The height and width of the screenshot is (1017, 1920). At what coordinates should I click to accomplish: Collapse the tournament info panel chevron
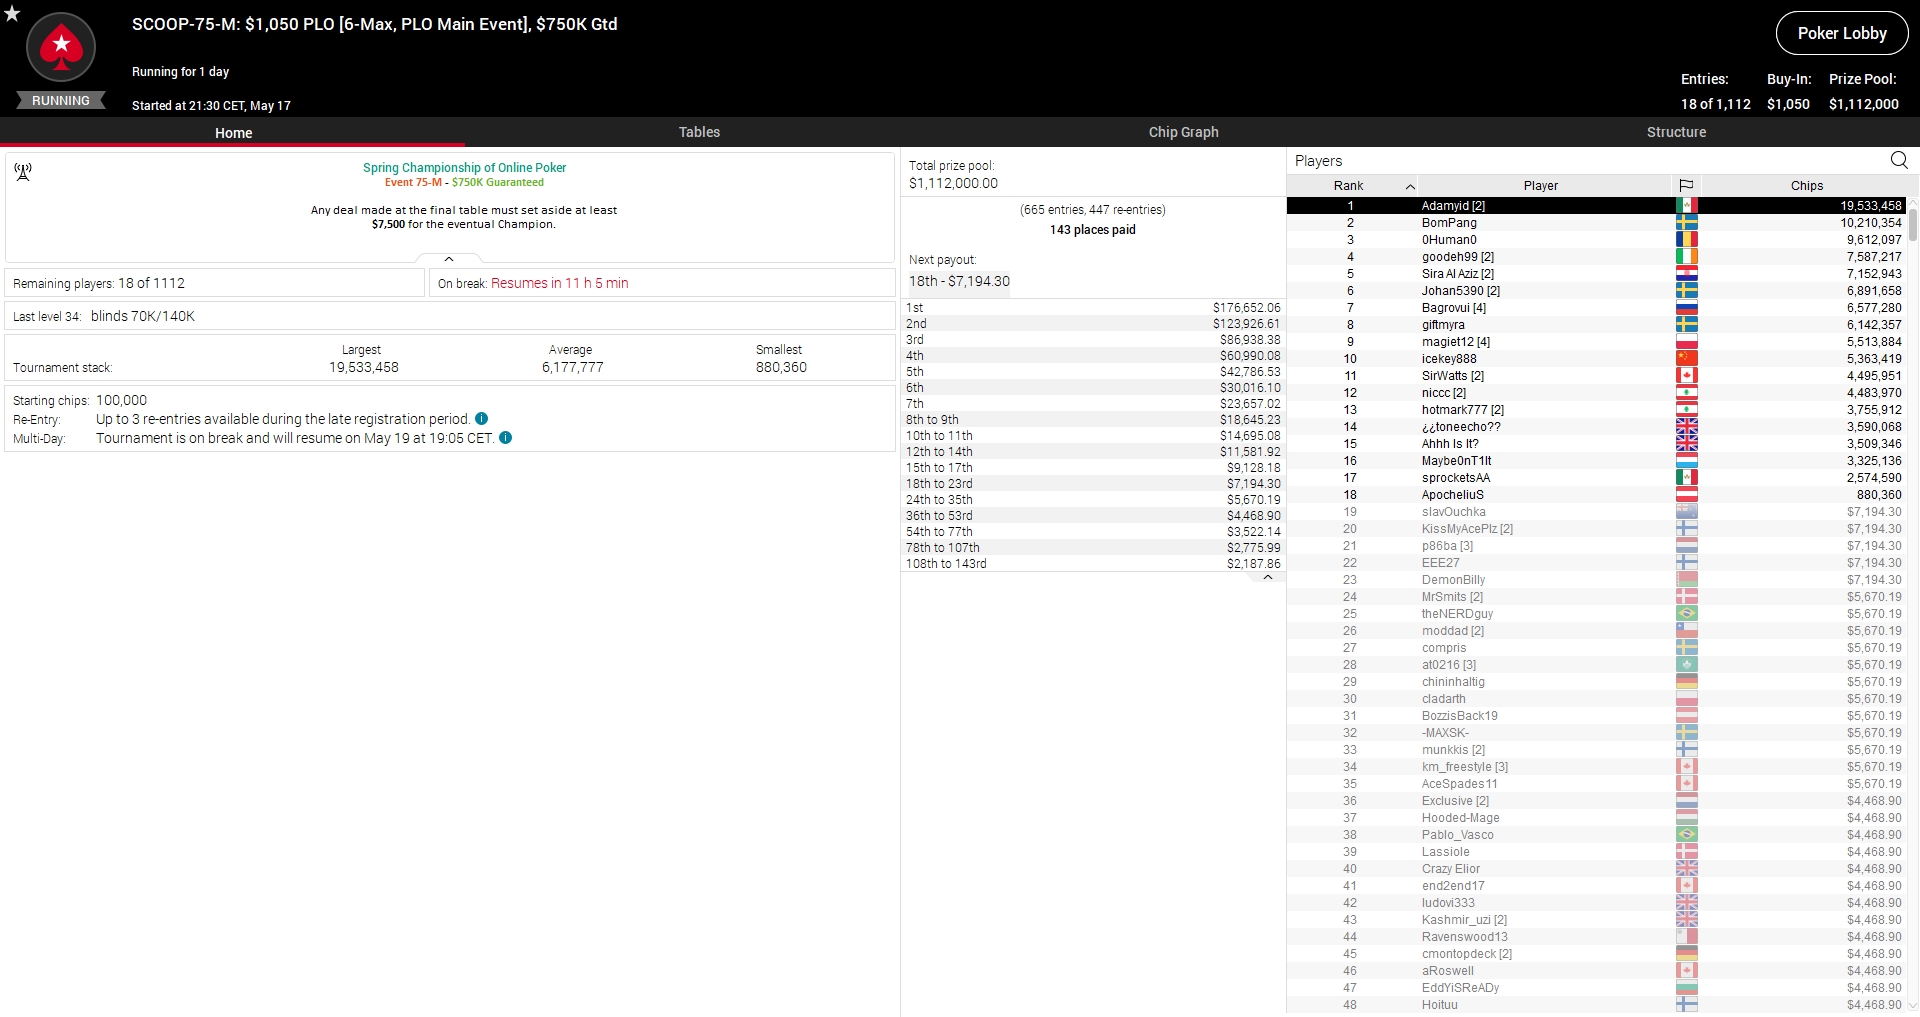coord(449,259)
